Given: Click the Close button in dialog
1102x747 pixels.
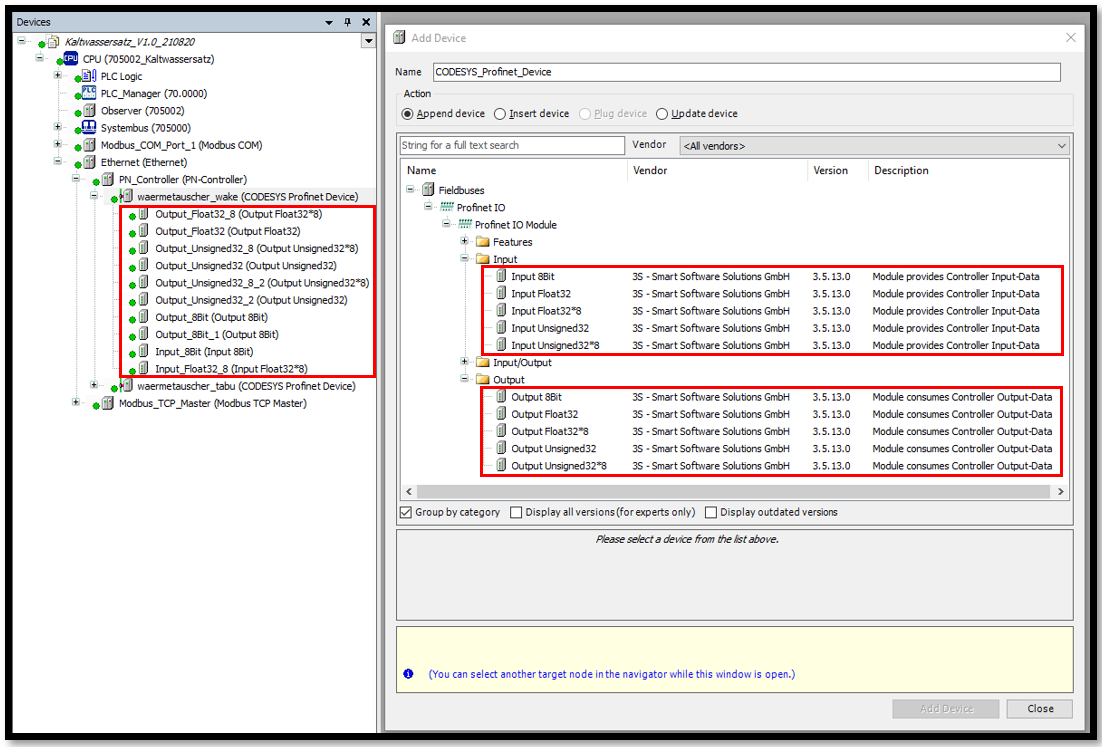Looking at the screenshot, I should click(x=1039, y=708).
